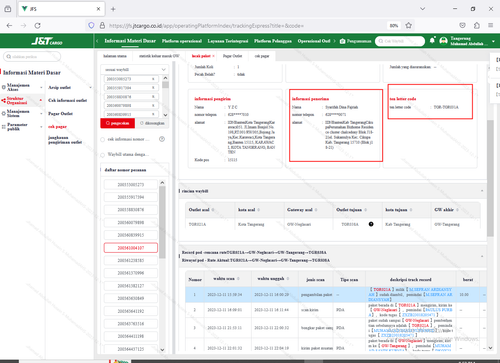500x363 pixels.
Task: Open the user account dropdown arrow
Action: pyautogui.click(x=493, y=42)
